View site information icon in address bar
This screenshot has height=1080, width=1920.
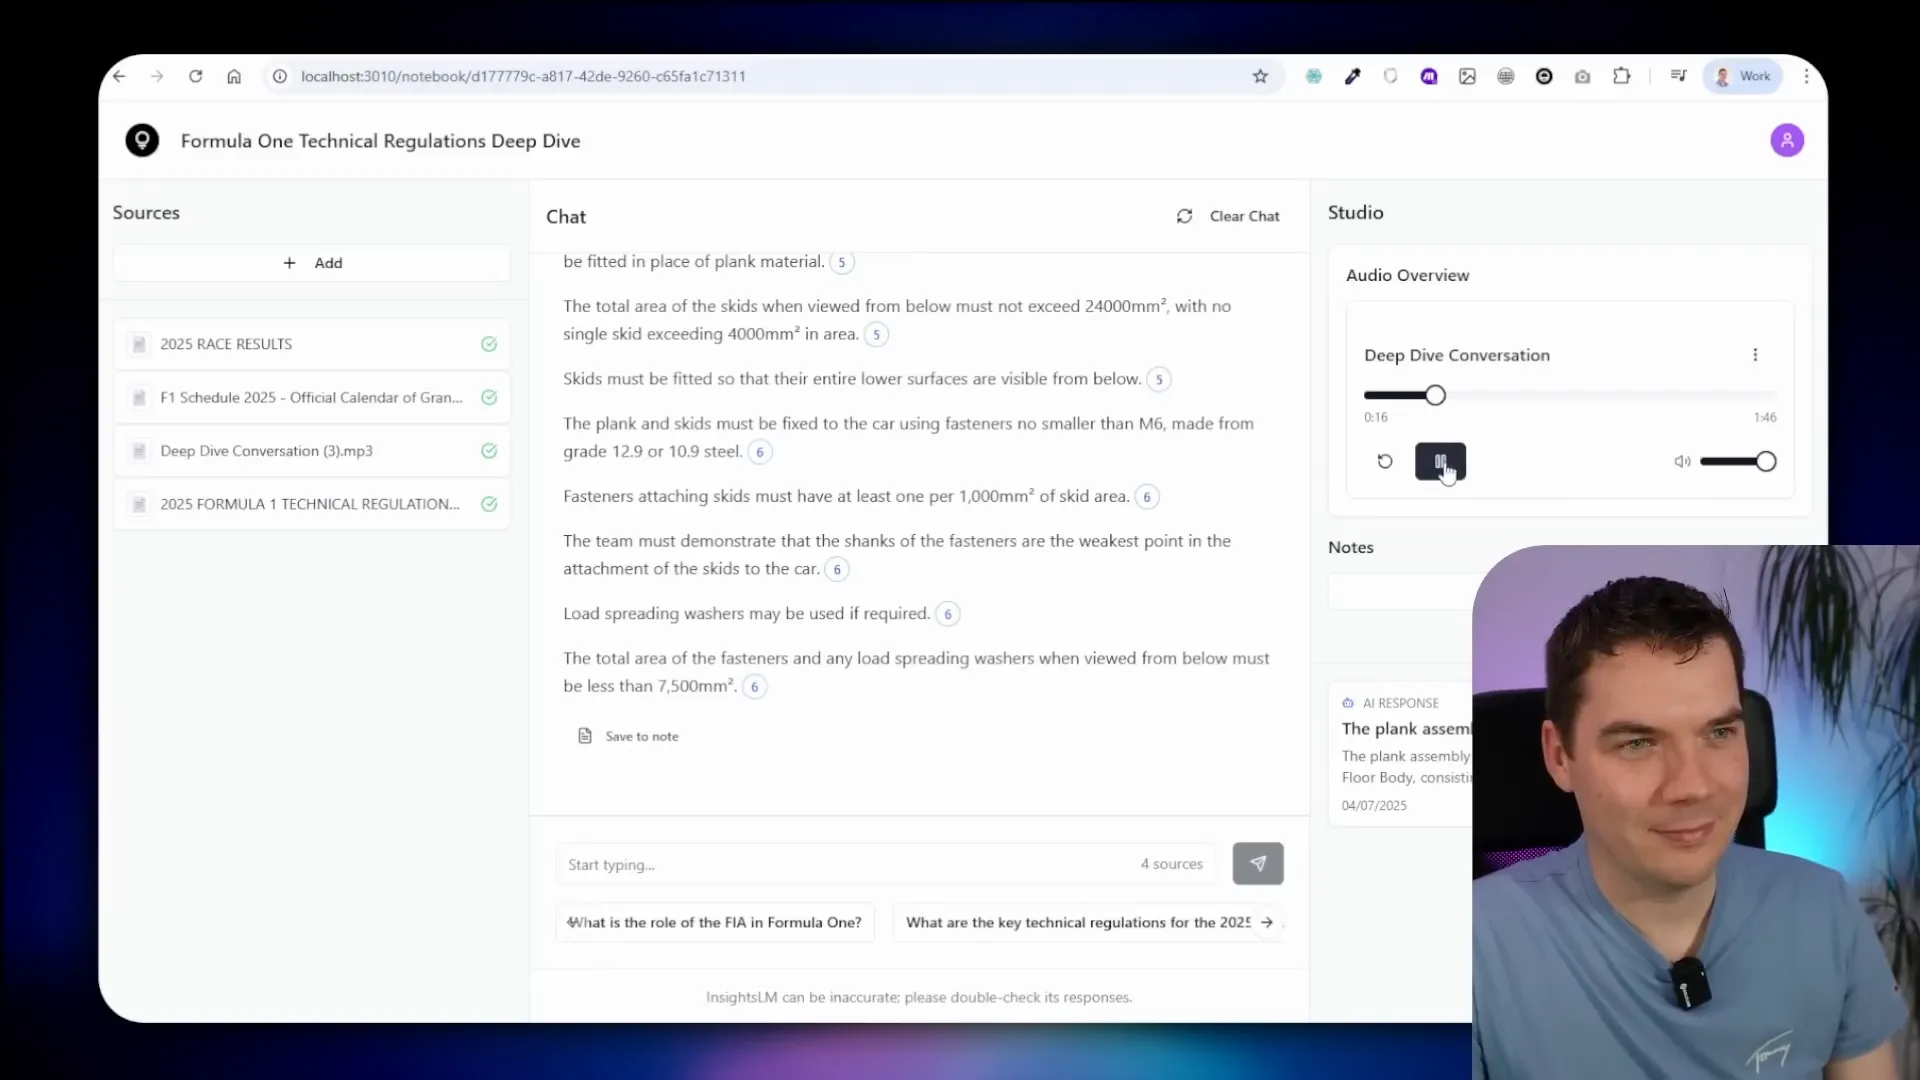click(x=280, y=76)
